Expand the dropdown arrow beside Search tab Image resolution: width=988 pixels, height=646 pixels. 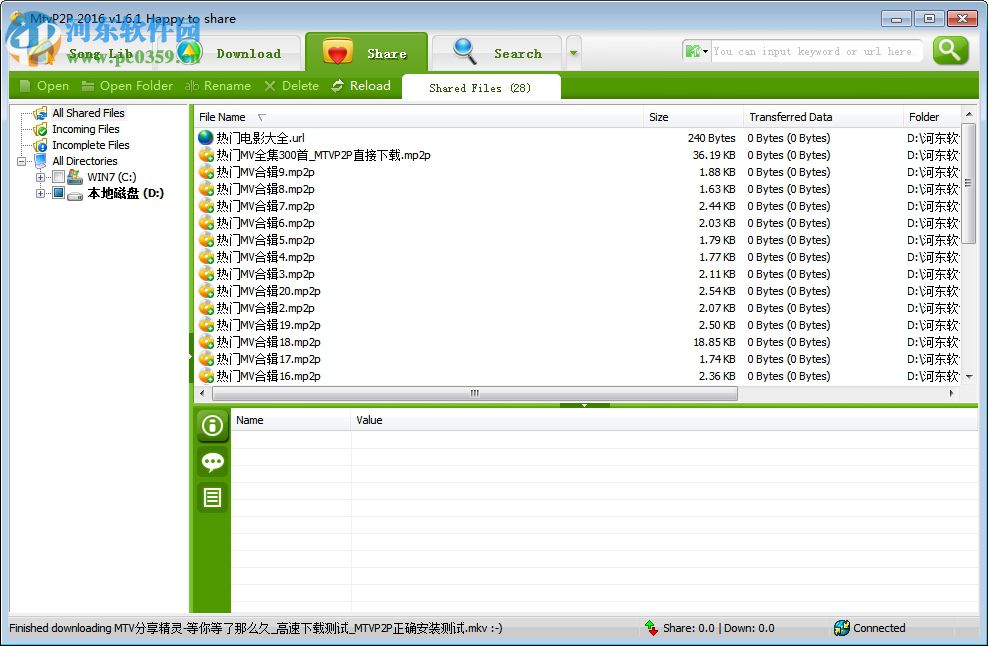[573, 53]
